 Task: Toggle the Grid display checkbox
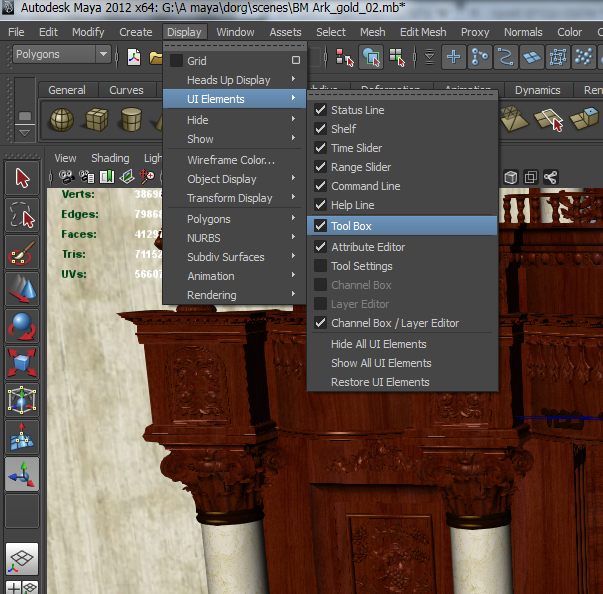coord(176,61)
